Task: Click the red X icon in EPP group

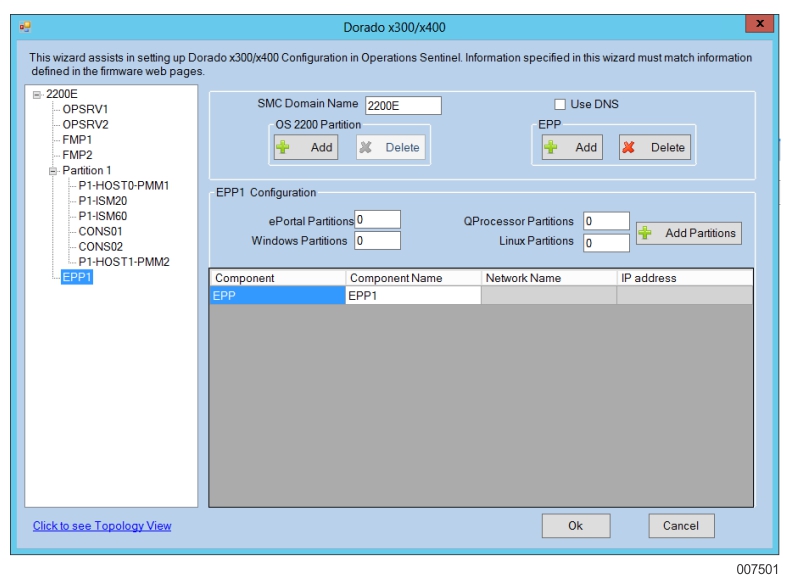Action: point(628,147)
